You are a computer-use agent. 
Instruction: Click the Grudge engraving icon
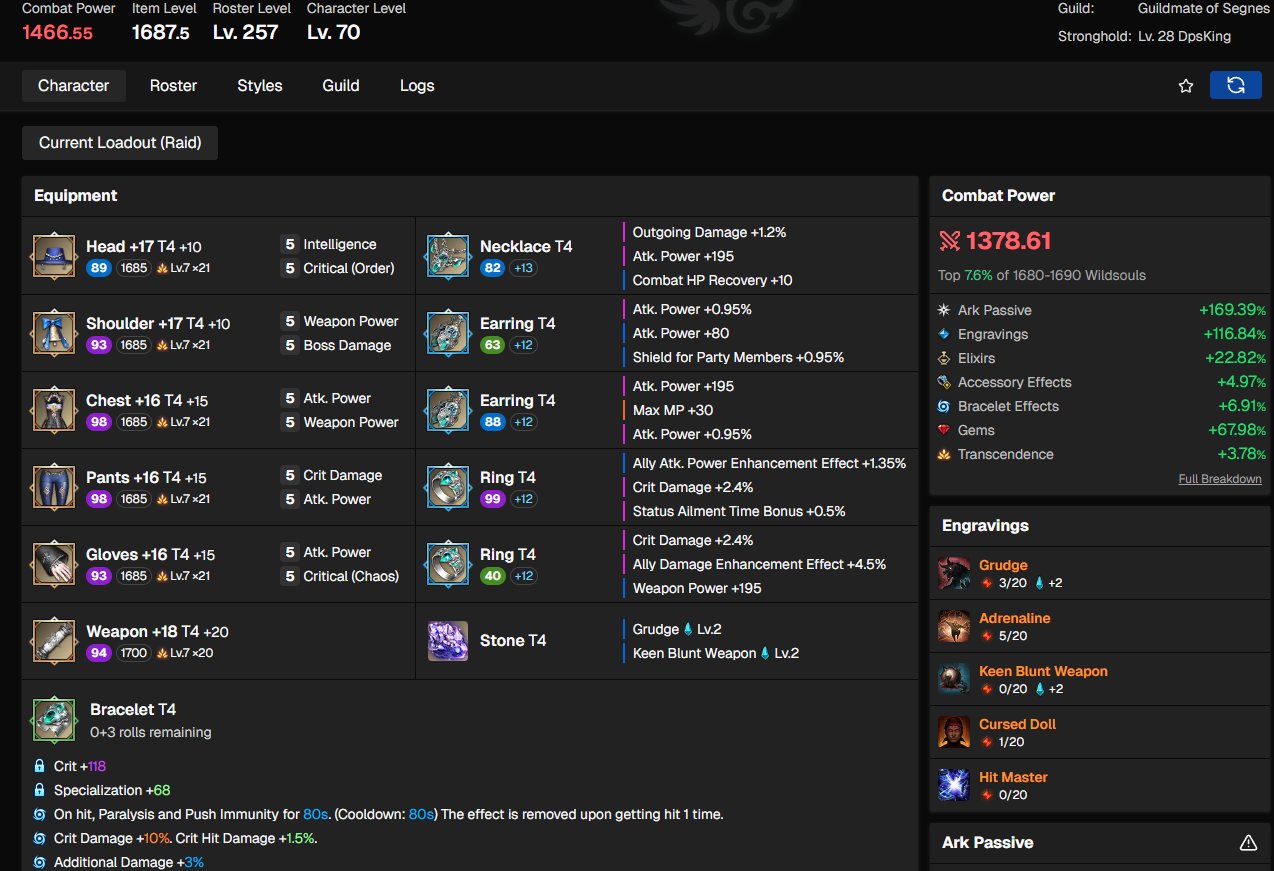pyautogui.click(x=954, y=574)
